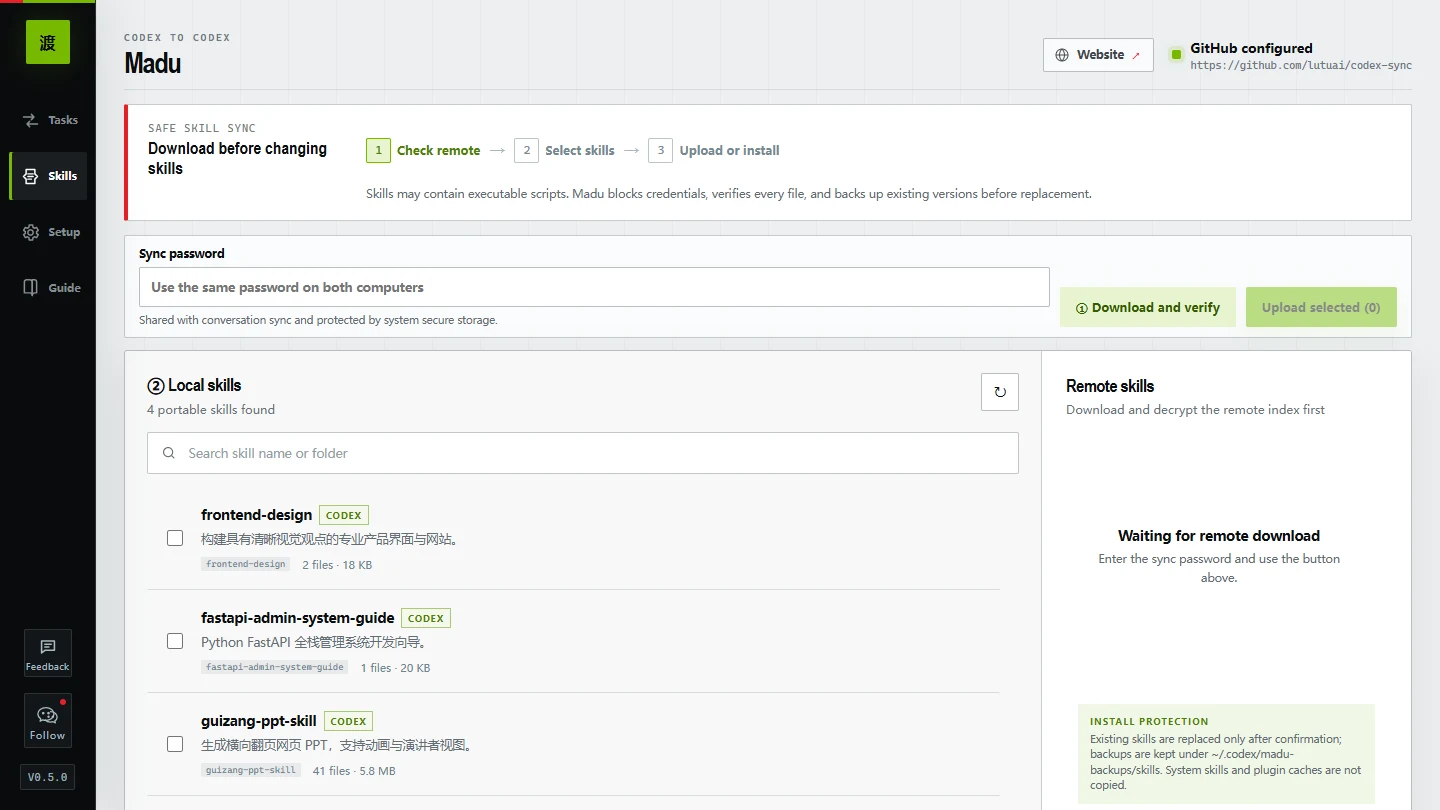Check the fastapi-admin-system-guide skill checkbox
The image size is (1440, 810).
point(175,641)
